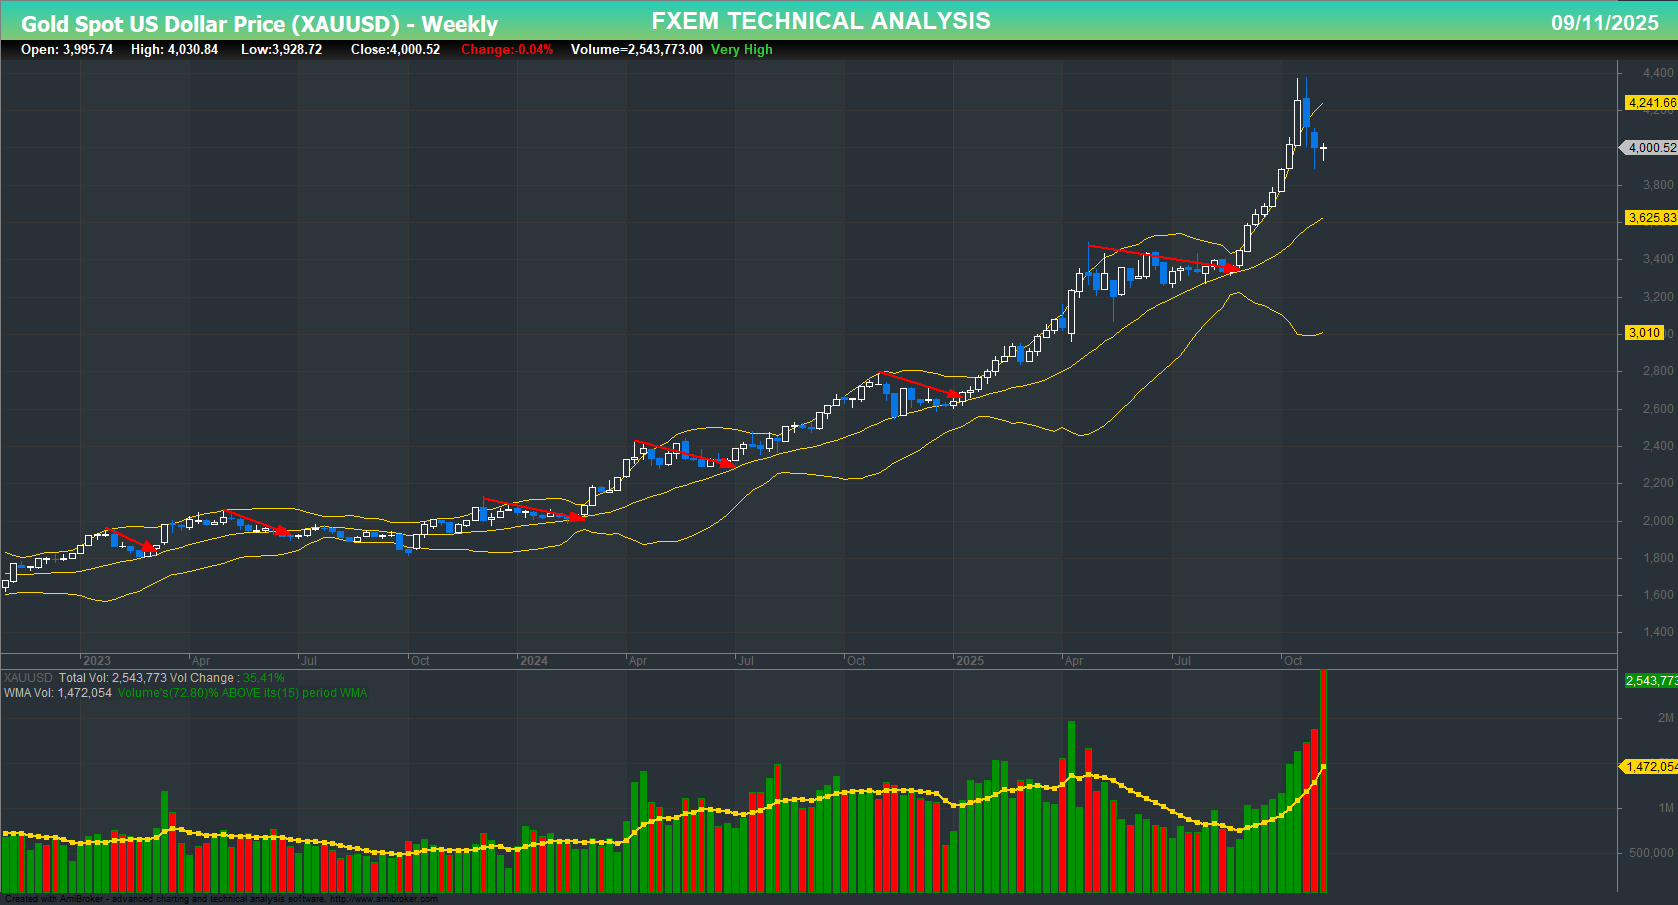Click the Very High volume indicator

(740, 49)
